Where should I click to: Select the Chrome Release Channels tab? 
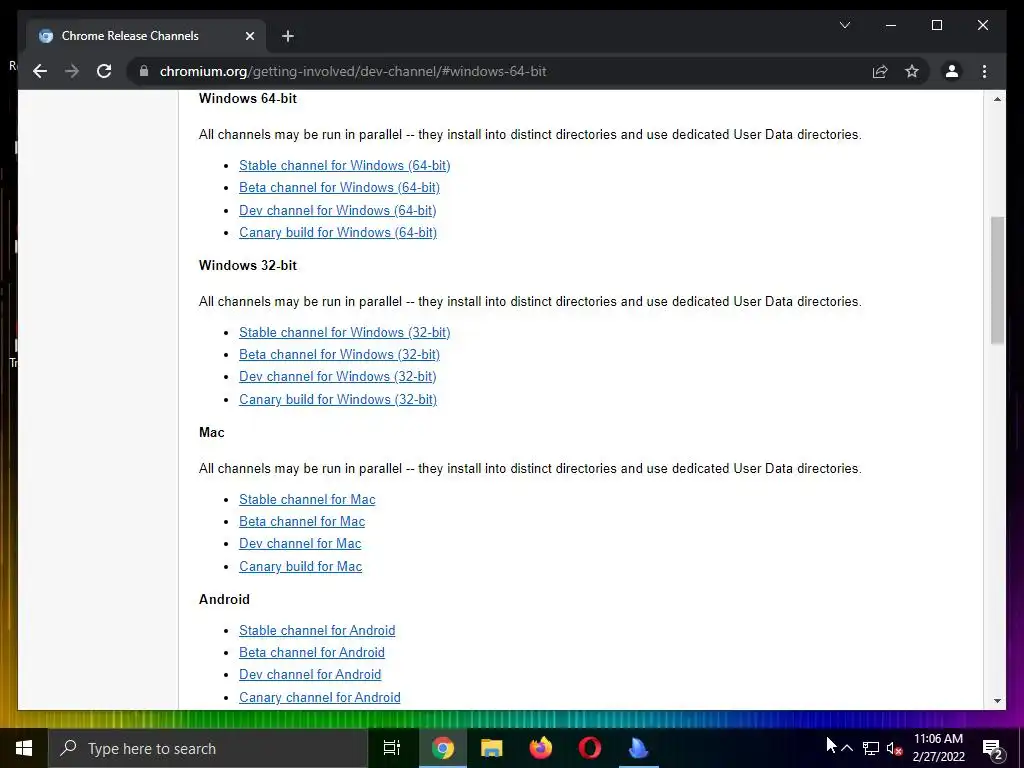click(146, 36)
